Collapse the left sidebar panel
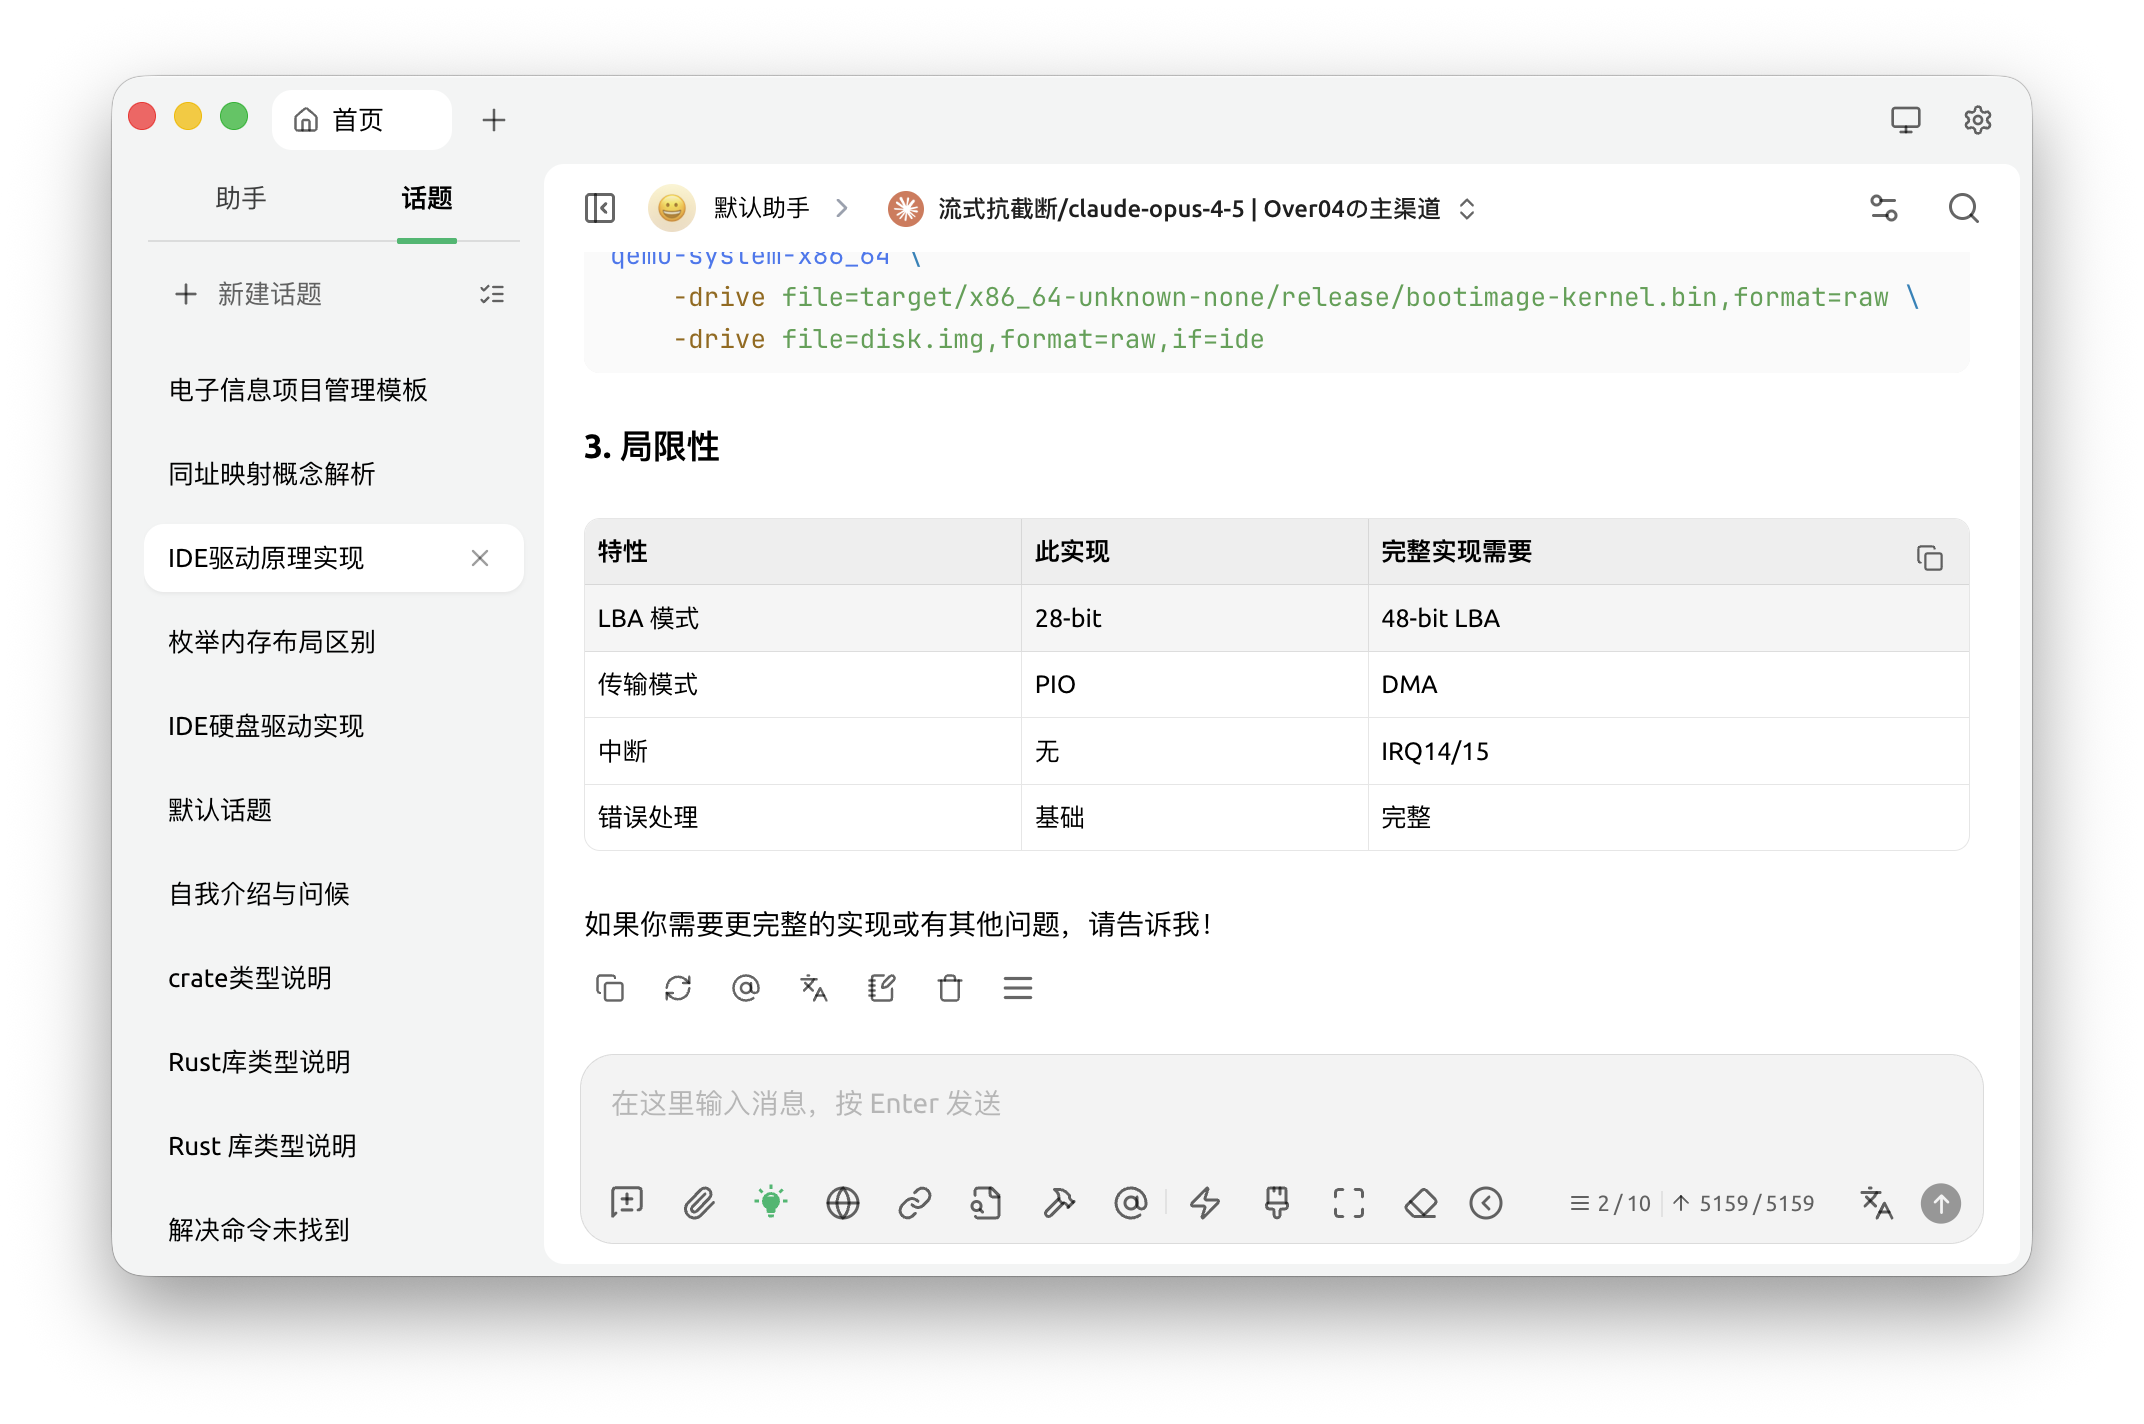2144x1424 pixels. (x=600, y=208)
